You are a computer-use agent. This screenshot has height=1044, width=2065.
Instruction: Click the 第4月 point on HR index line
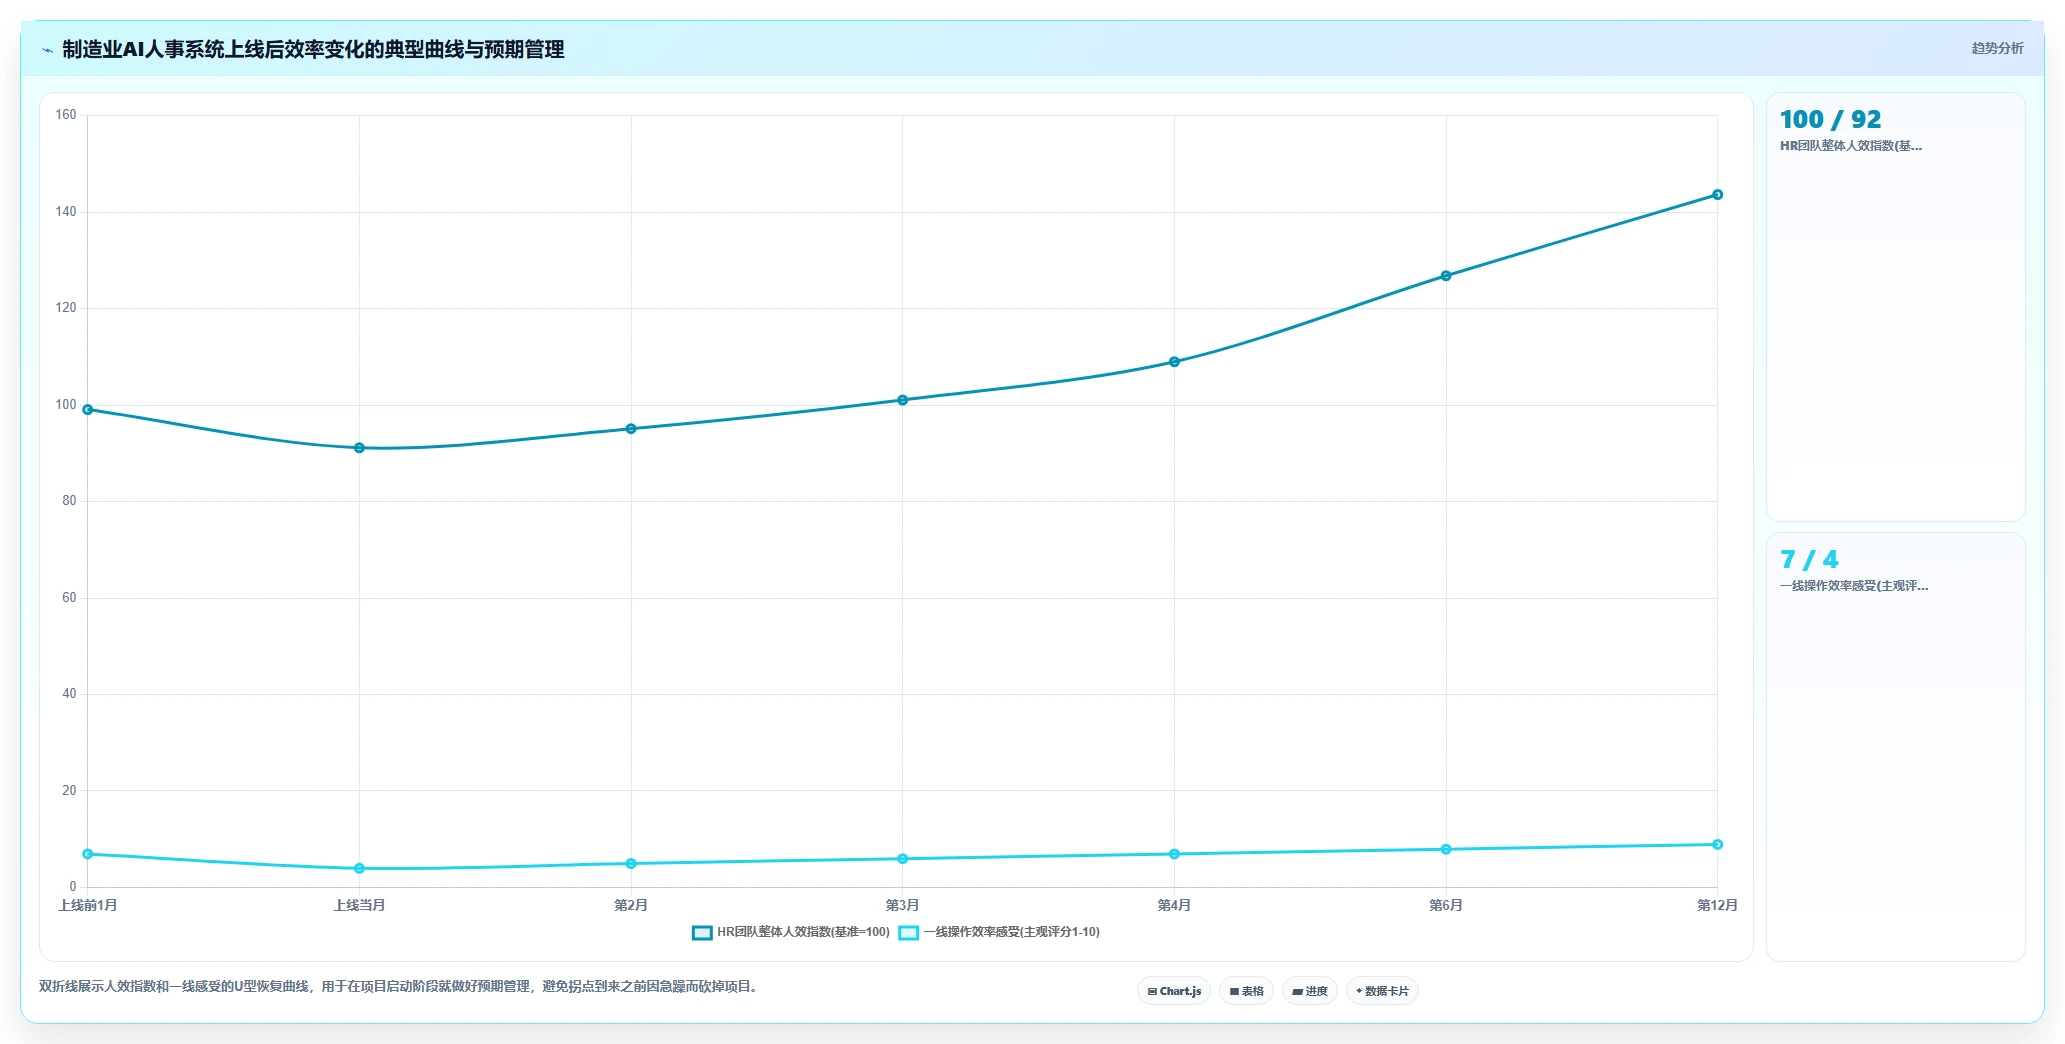pos(1174,362)
